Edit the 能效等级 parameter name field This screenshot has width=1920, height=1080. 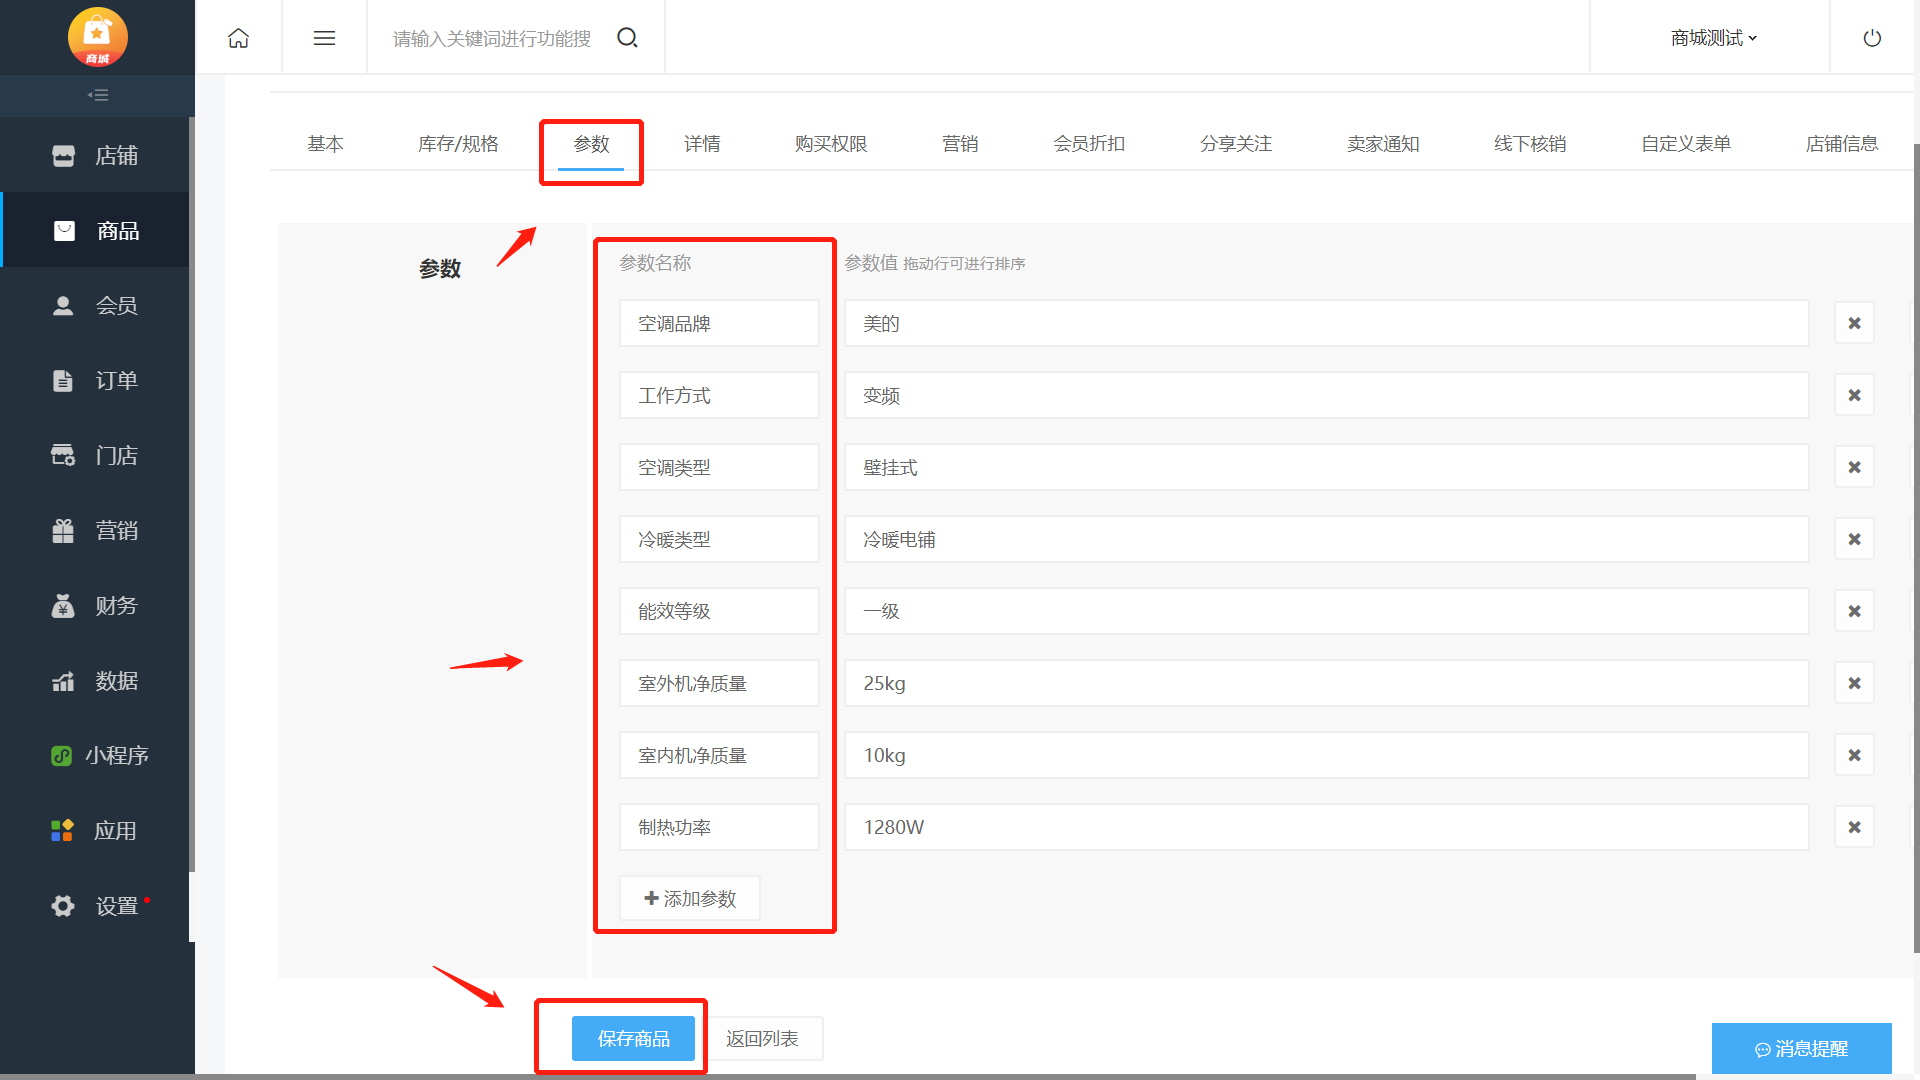pos(719,611)
